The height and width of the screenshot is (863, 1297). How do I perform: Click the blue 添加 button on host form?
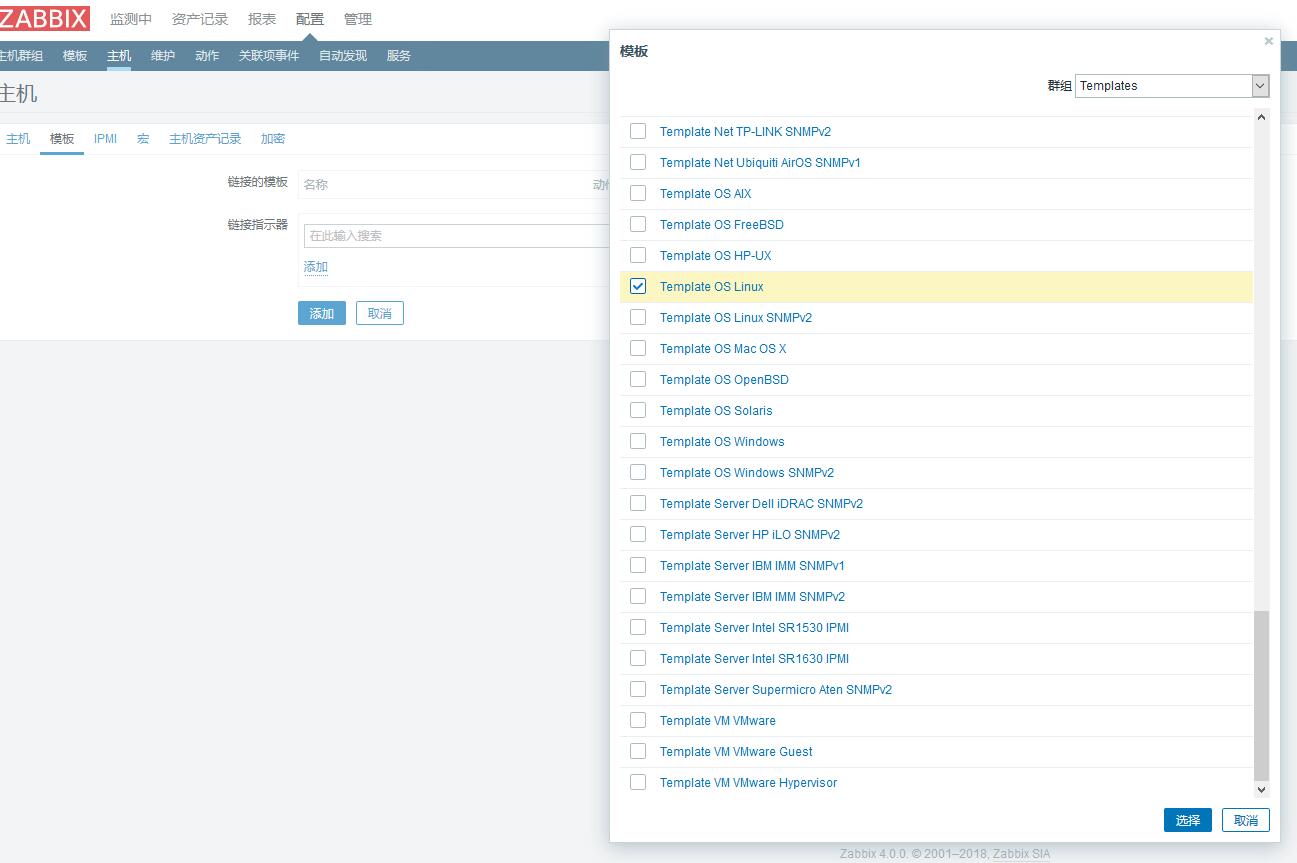click(x=322, y=313)
